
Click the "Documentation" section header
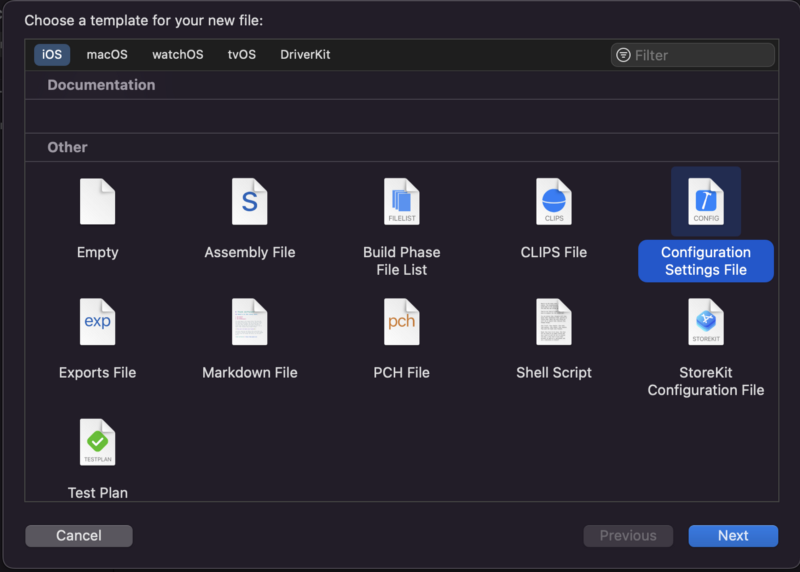coord(101,85)
